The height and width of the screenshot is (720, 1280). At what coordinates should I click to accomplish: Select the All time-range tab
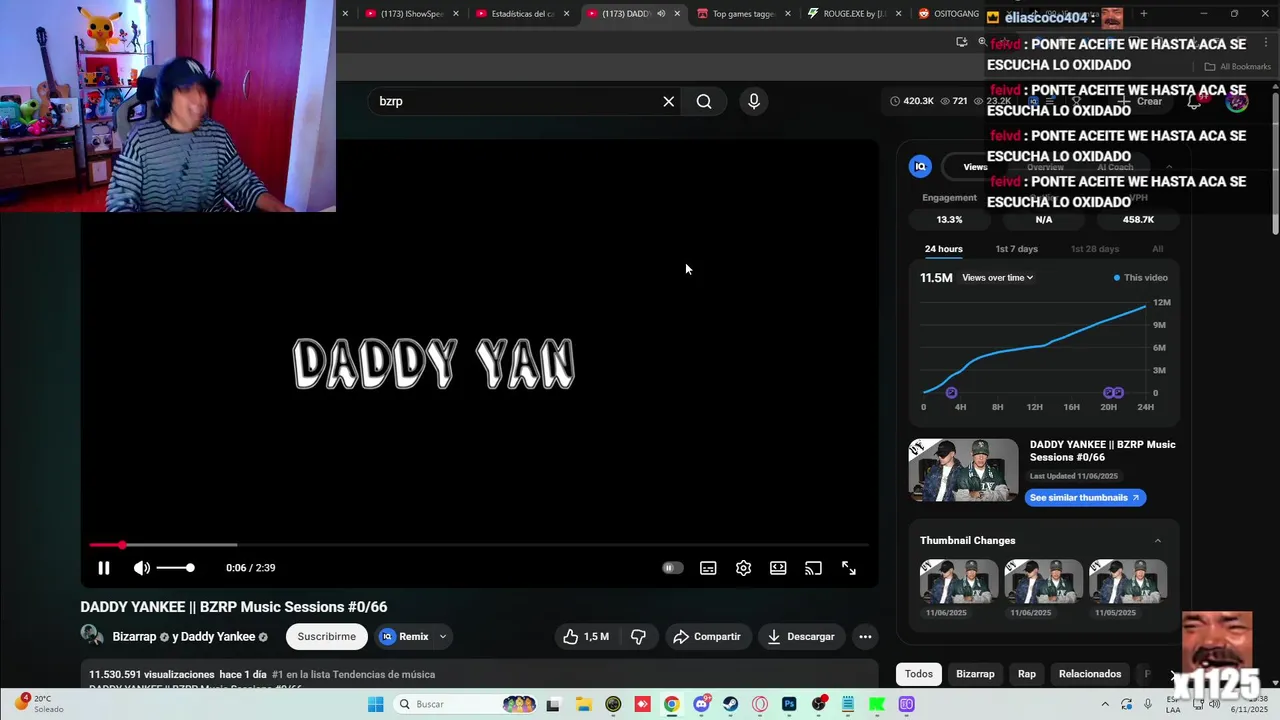(1157, 249)
